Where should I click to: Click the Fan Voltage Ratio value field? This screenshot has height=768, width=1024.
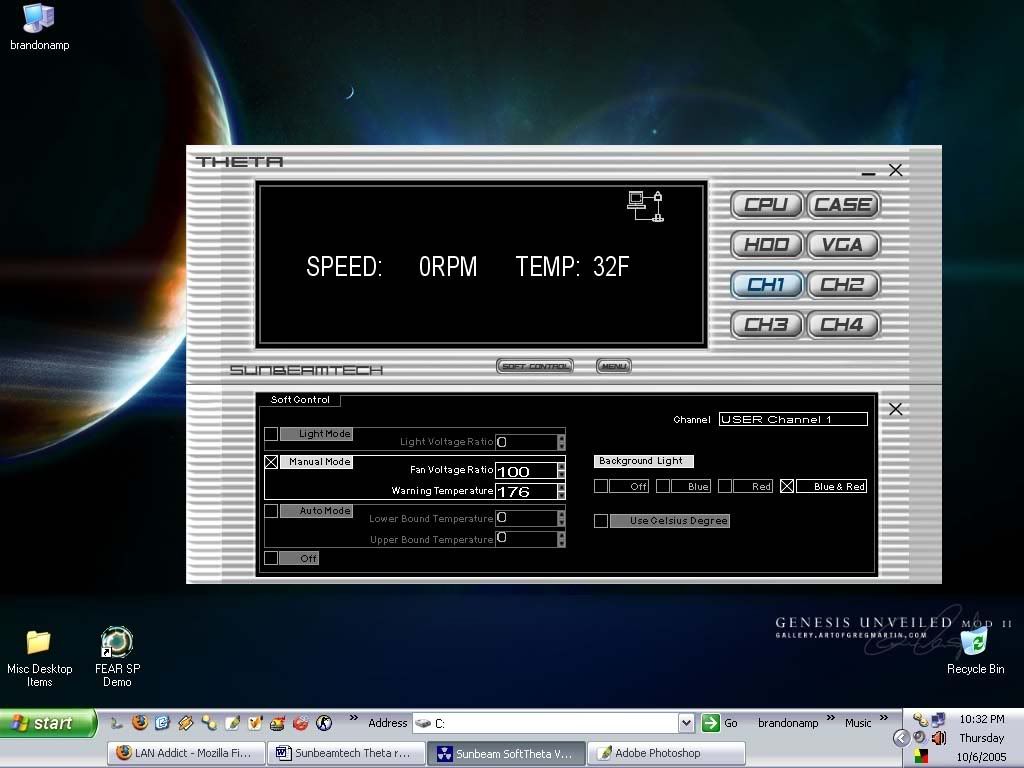click(526, 471)
